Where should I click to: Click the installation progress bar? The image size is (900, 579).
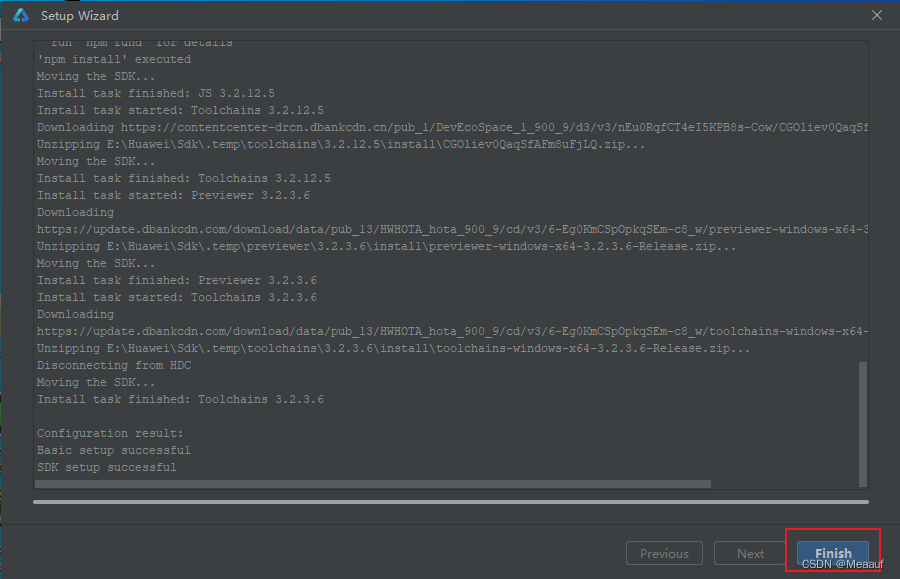tap(451, 502)
